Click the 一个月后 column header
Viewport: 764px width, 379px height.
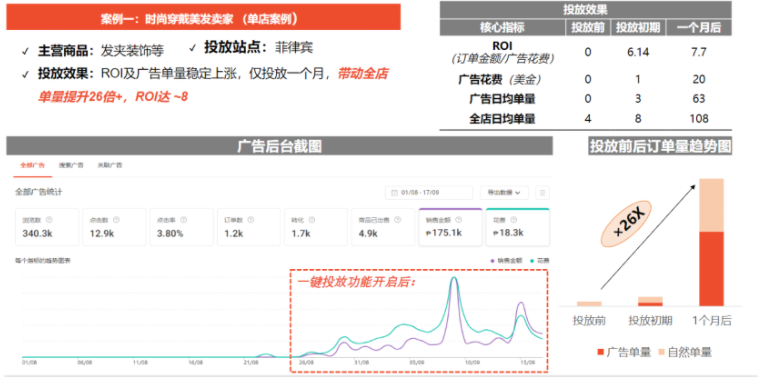[699, 28]
